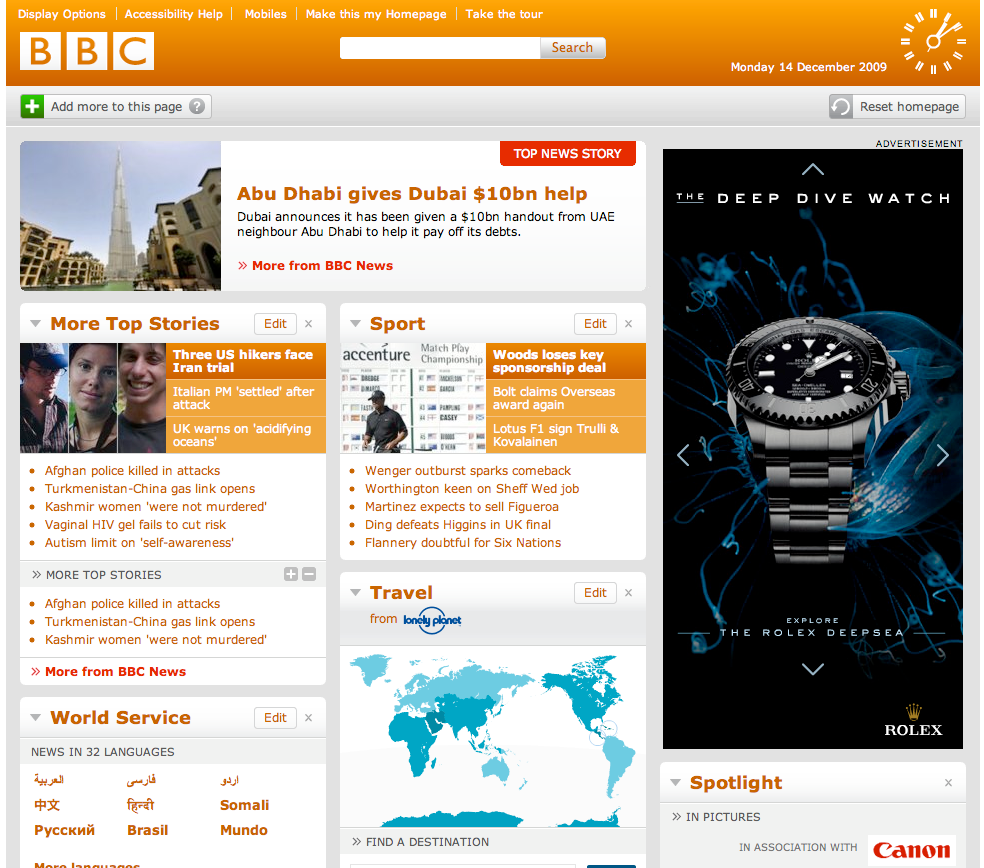Open Brasil language news
984x868 pixels.
147,830
